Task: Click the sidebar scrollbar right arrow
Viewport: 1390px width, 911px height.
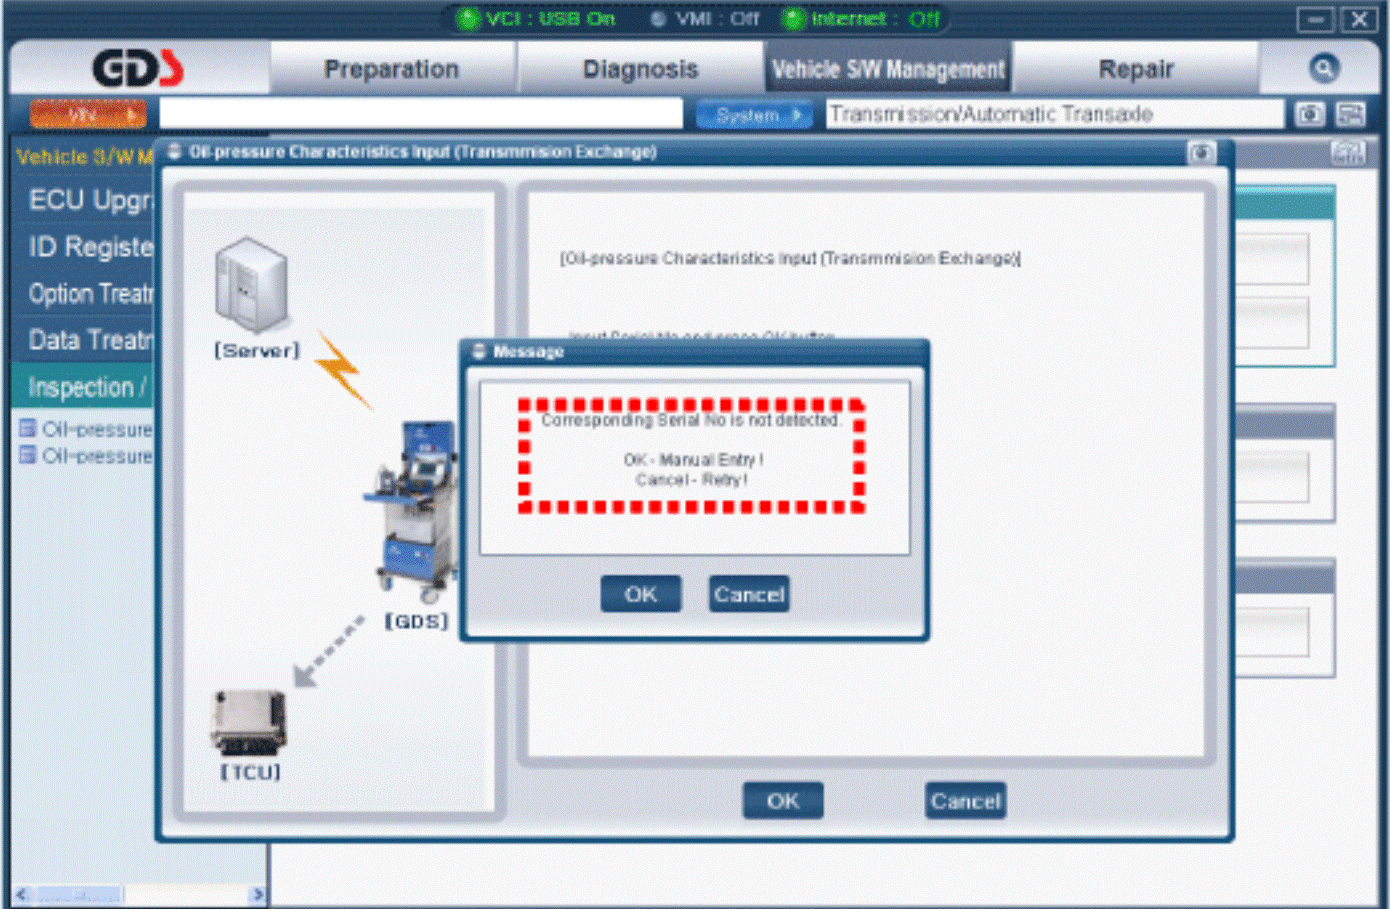Action: tap(258, 894)
